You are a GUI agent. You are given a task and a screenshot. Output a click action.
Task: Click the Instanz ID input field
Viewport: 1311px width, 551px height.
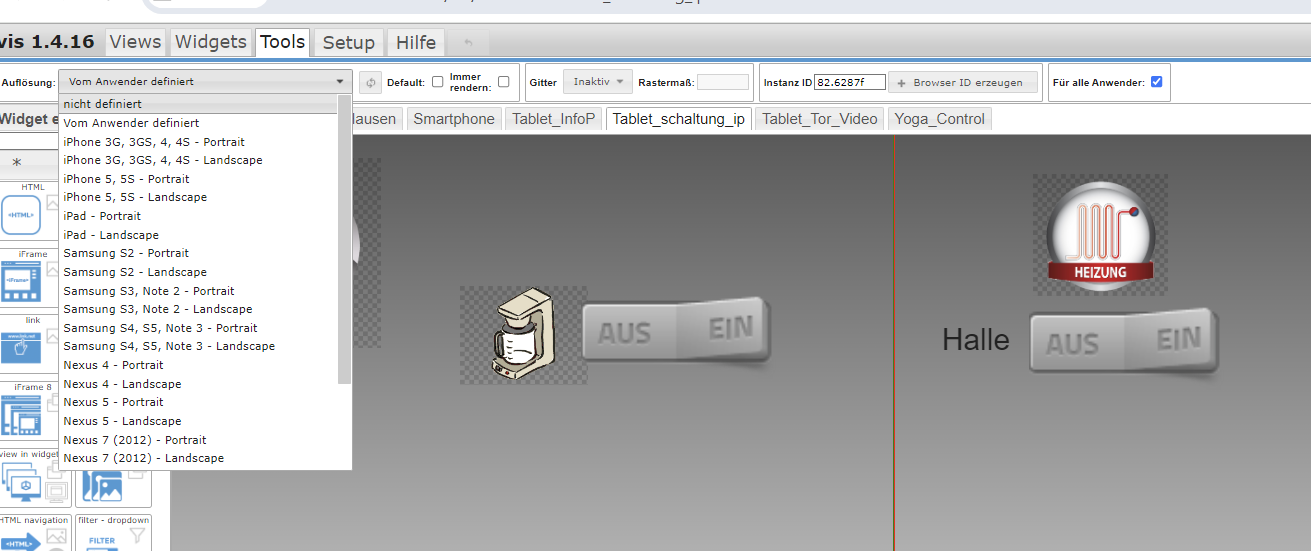[x=850, y=82]
